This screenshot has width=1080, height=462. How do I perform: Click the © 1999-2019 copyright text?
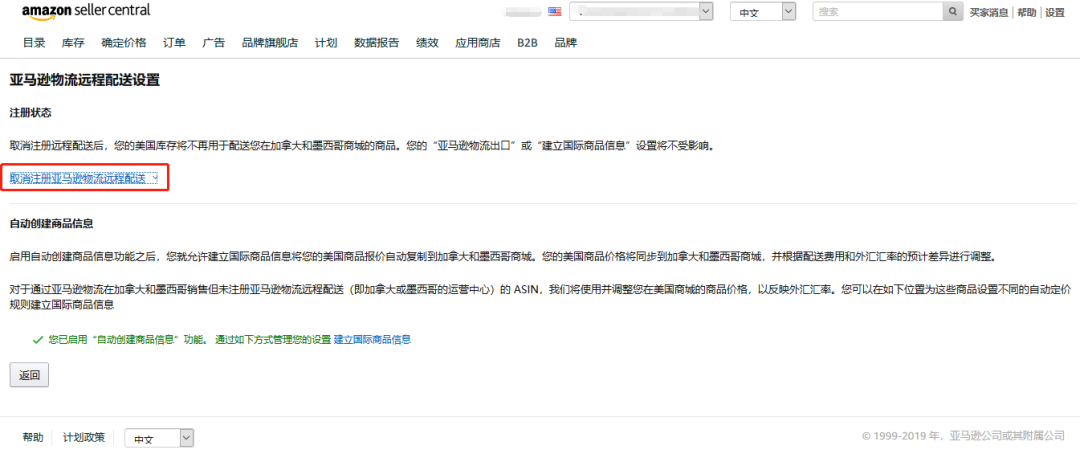click(964, 436)
